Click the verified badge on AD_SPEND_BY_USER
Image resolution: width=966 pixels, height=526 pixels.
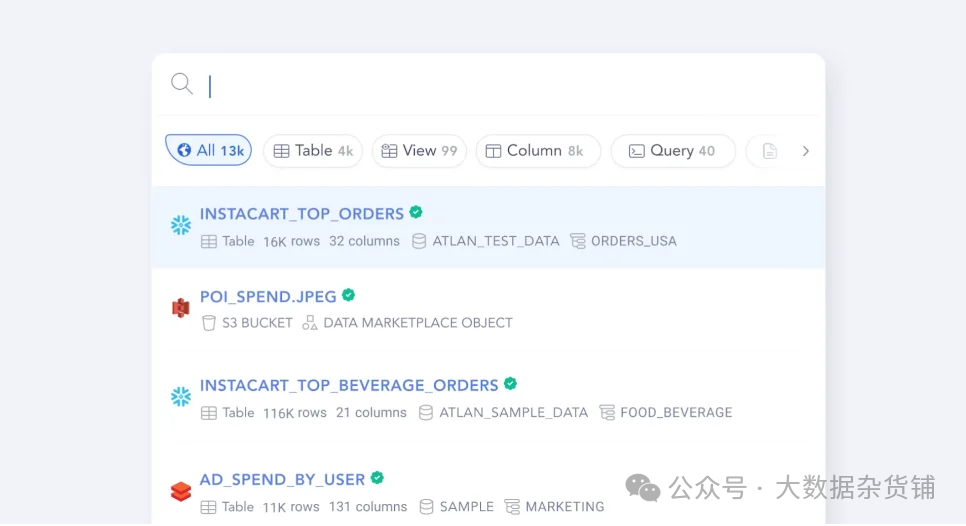(x=377, y=478)
